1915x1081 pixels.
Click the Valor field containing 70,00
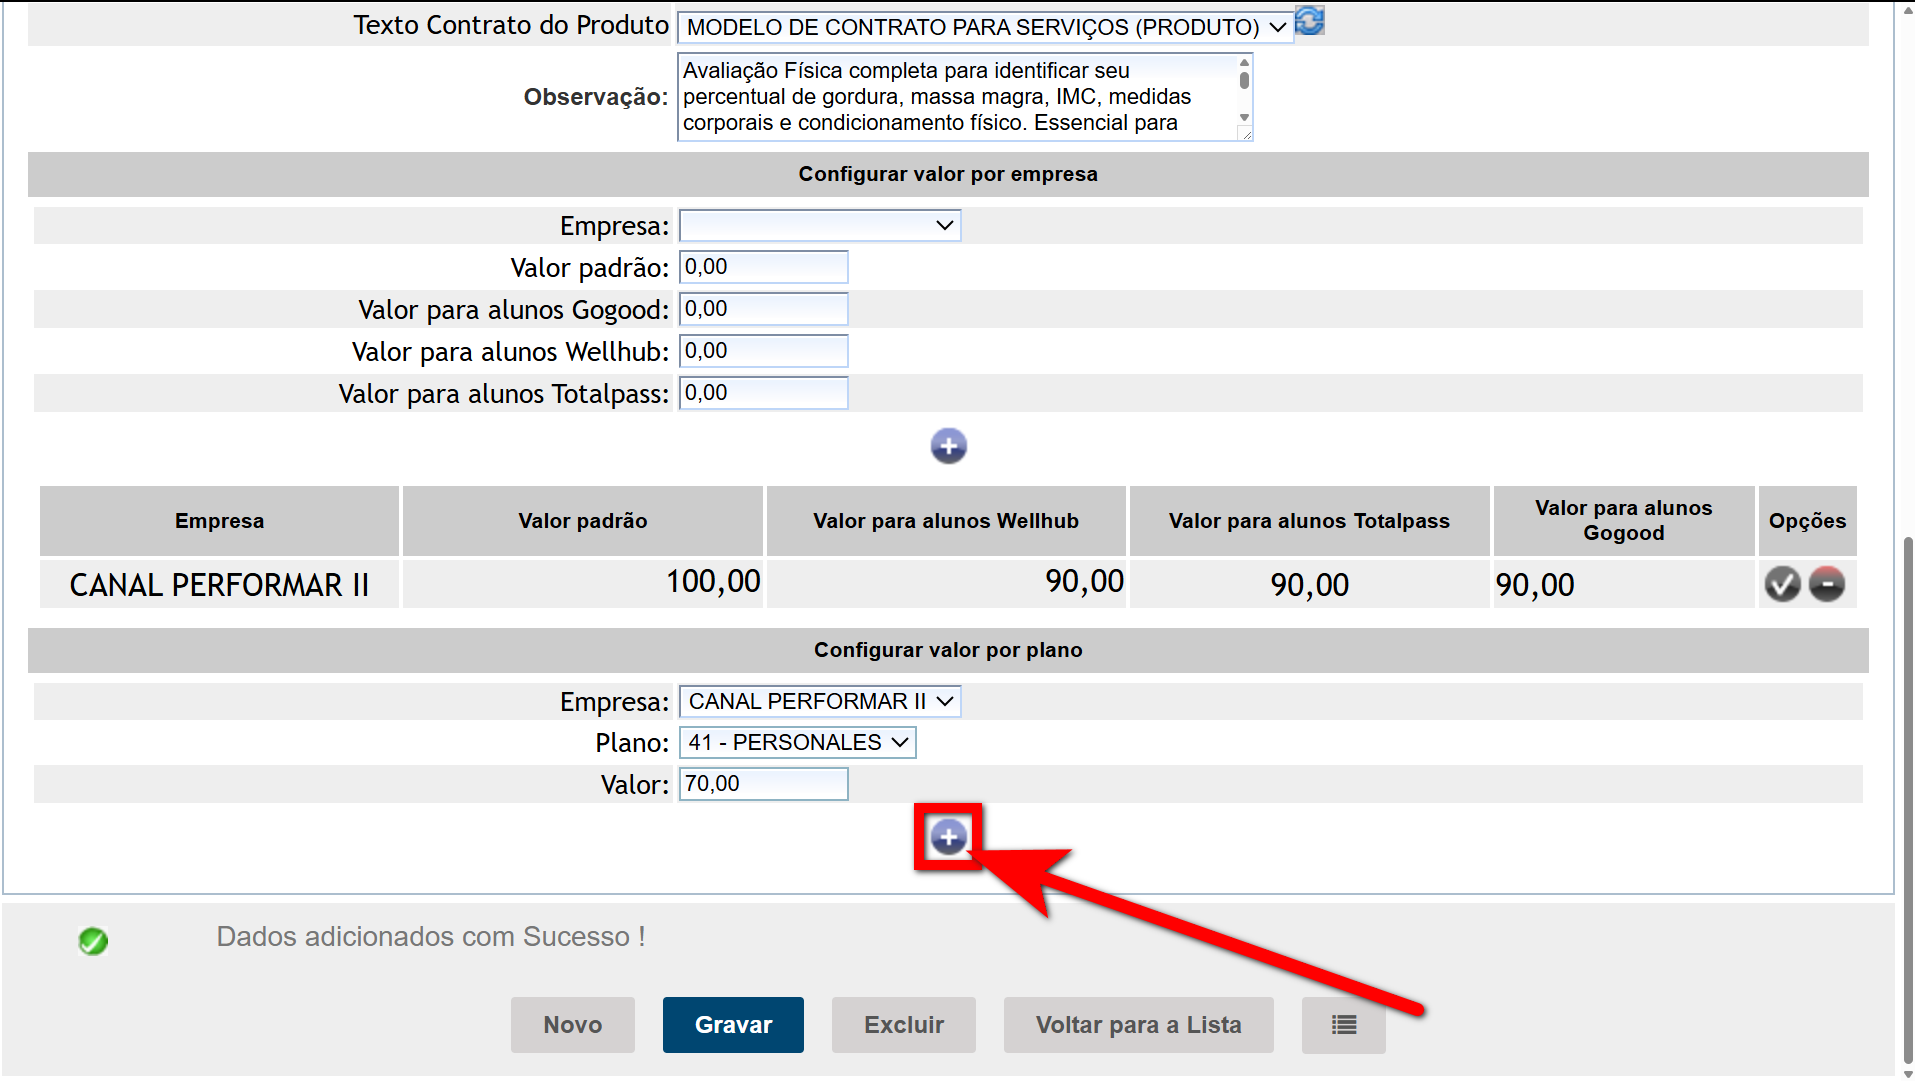click(x=763, y=785)
